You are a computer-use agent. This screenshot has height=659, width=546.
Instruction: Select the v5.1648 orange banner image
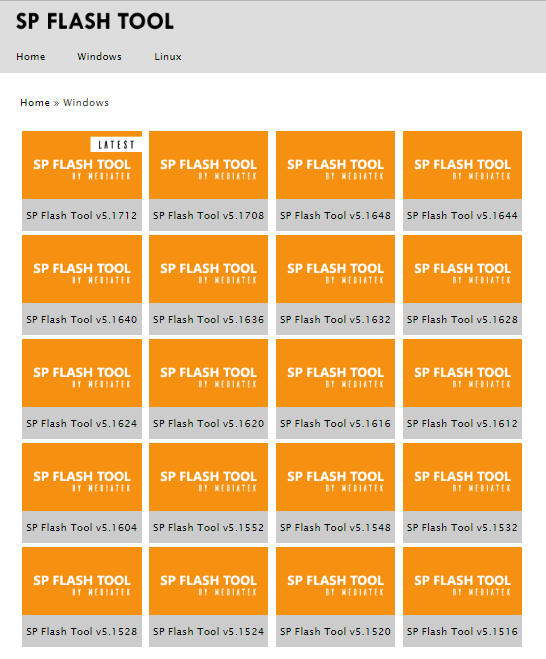coord(335,165)
